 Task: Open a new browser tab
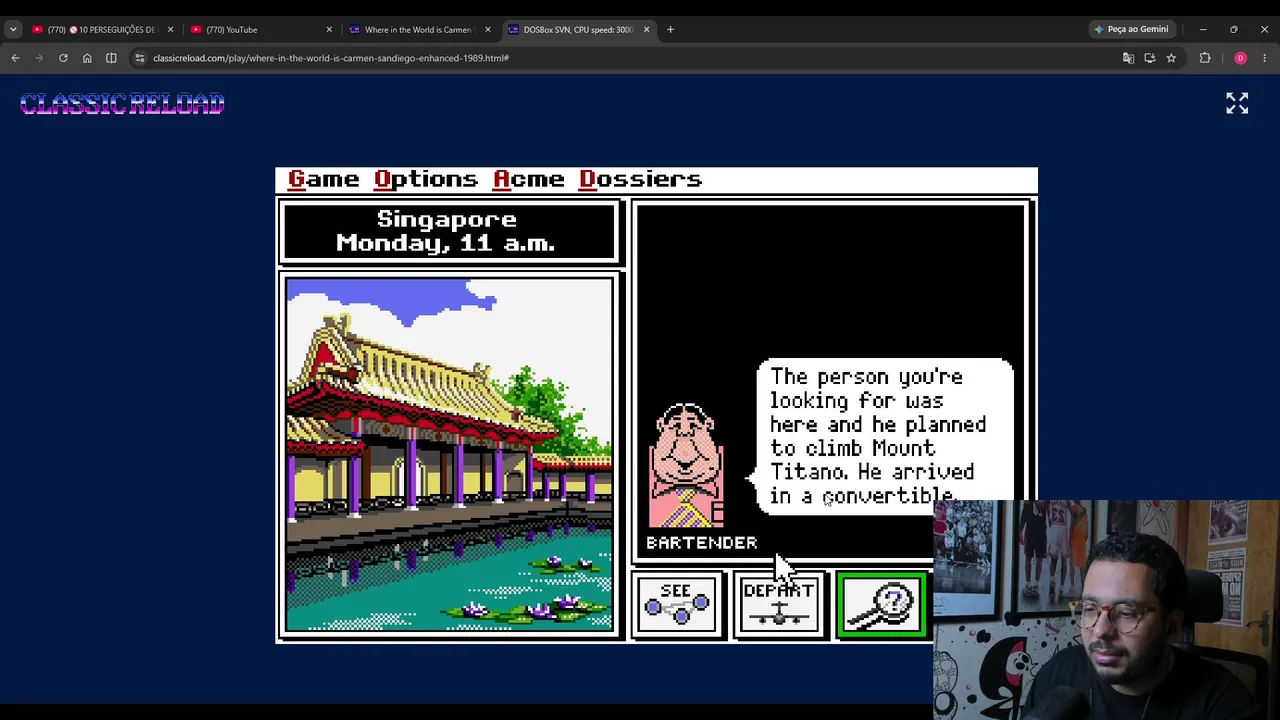[x=670, y=30]
